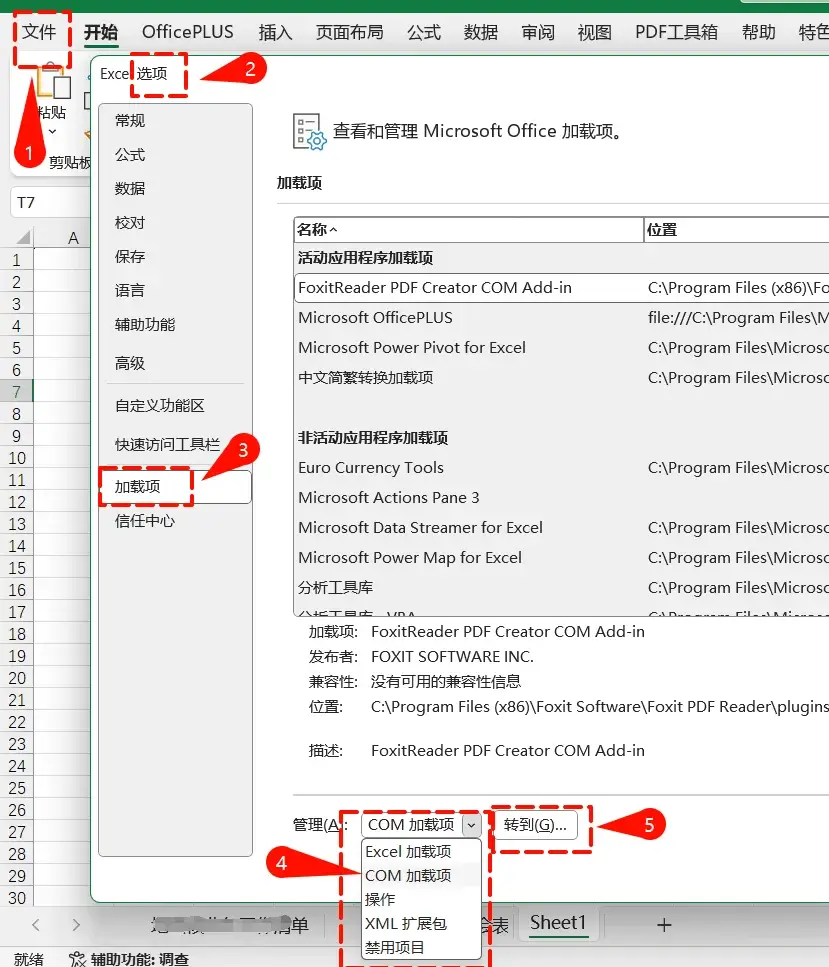Choose XML 扩展包 from dropdown list

pyautogui.click(x=421, y=924)
